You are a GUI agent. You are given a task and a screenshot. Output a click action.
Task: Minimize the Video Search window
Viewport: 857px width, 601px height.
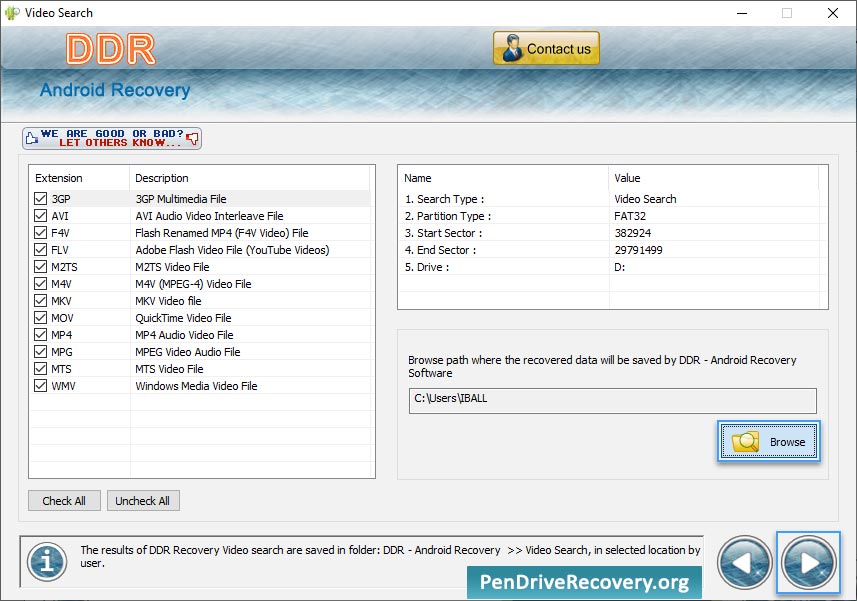tap(742, 13)
